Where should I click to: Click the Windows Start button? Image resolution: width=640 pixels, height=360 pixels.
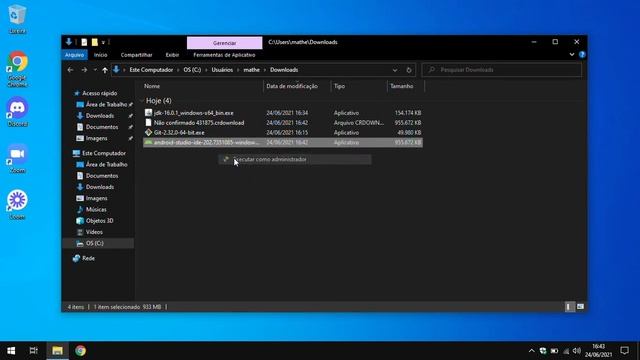coord(11,351)
